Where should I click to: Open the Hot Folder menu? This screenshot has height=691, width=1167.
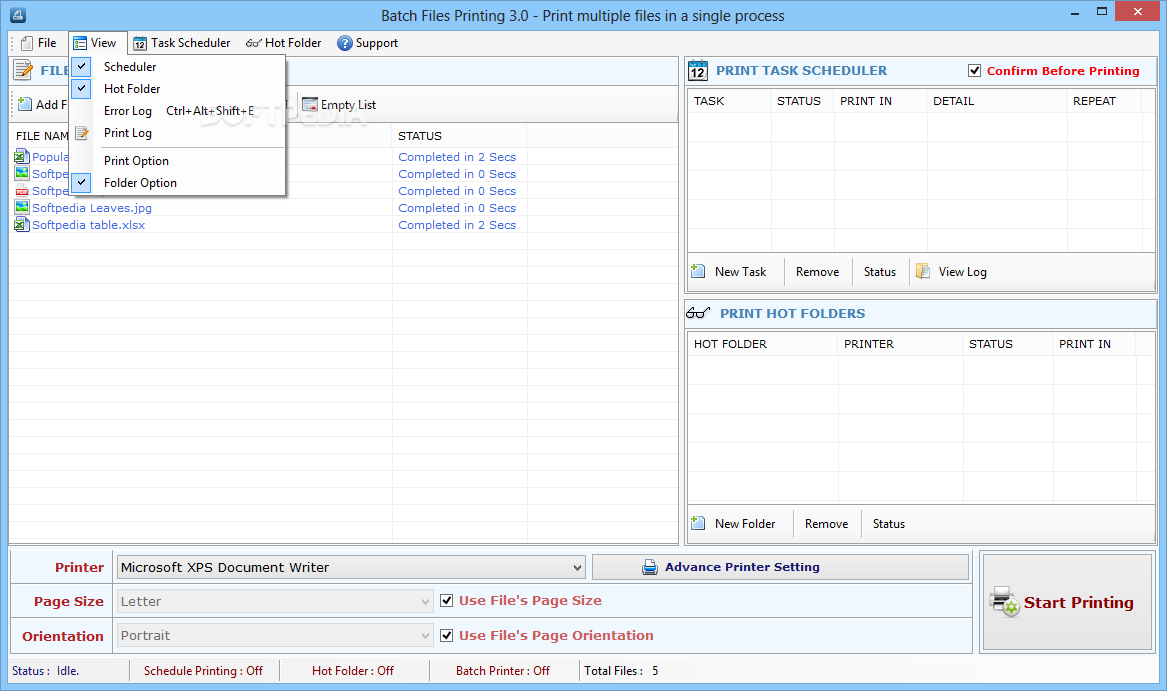pyautogui.click(x=284, y=43)
